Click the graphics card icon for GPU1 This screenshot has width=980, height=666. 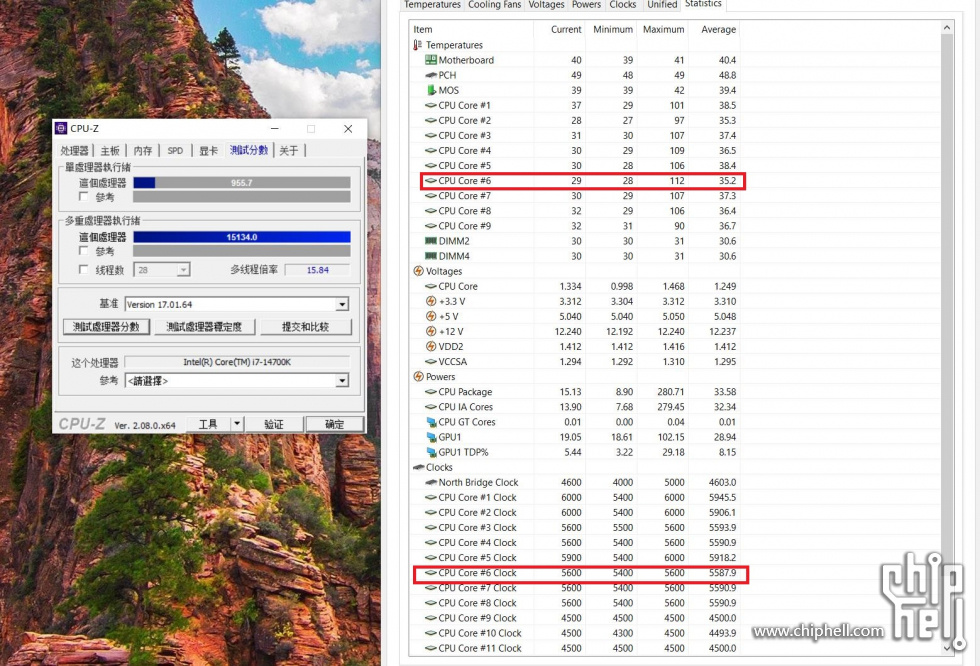coord(431,437)
